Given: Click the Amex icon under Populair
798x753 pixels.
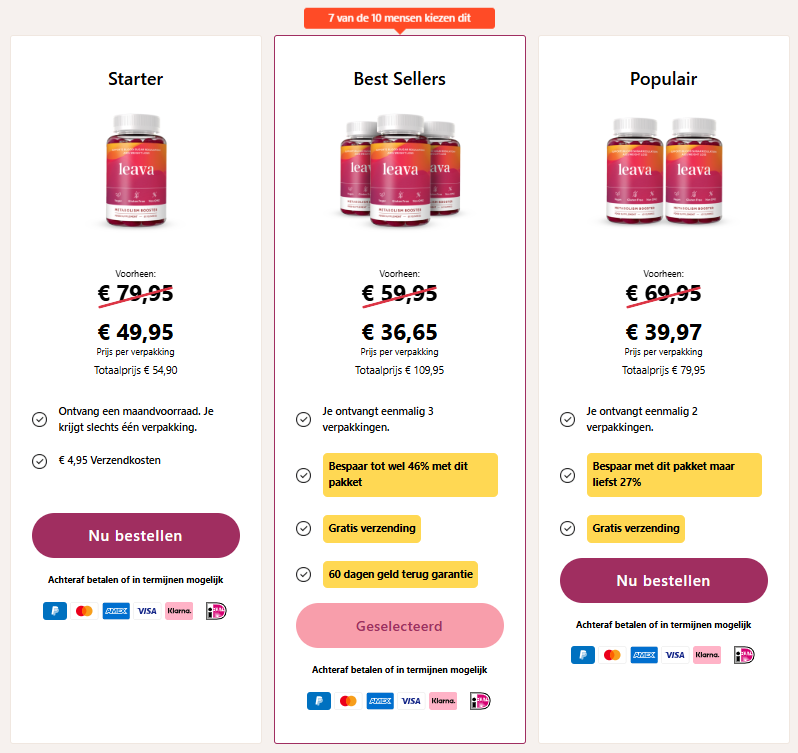Looking at the screenshot, I should [645, 655].
